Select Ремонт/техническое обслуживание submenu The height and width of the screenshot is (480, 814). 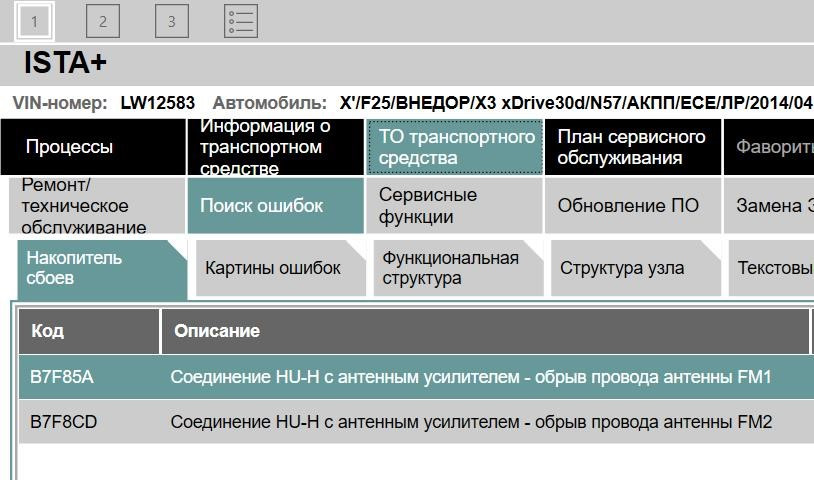[97, 205]
